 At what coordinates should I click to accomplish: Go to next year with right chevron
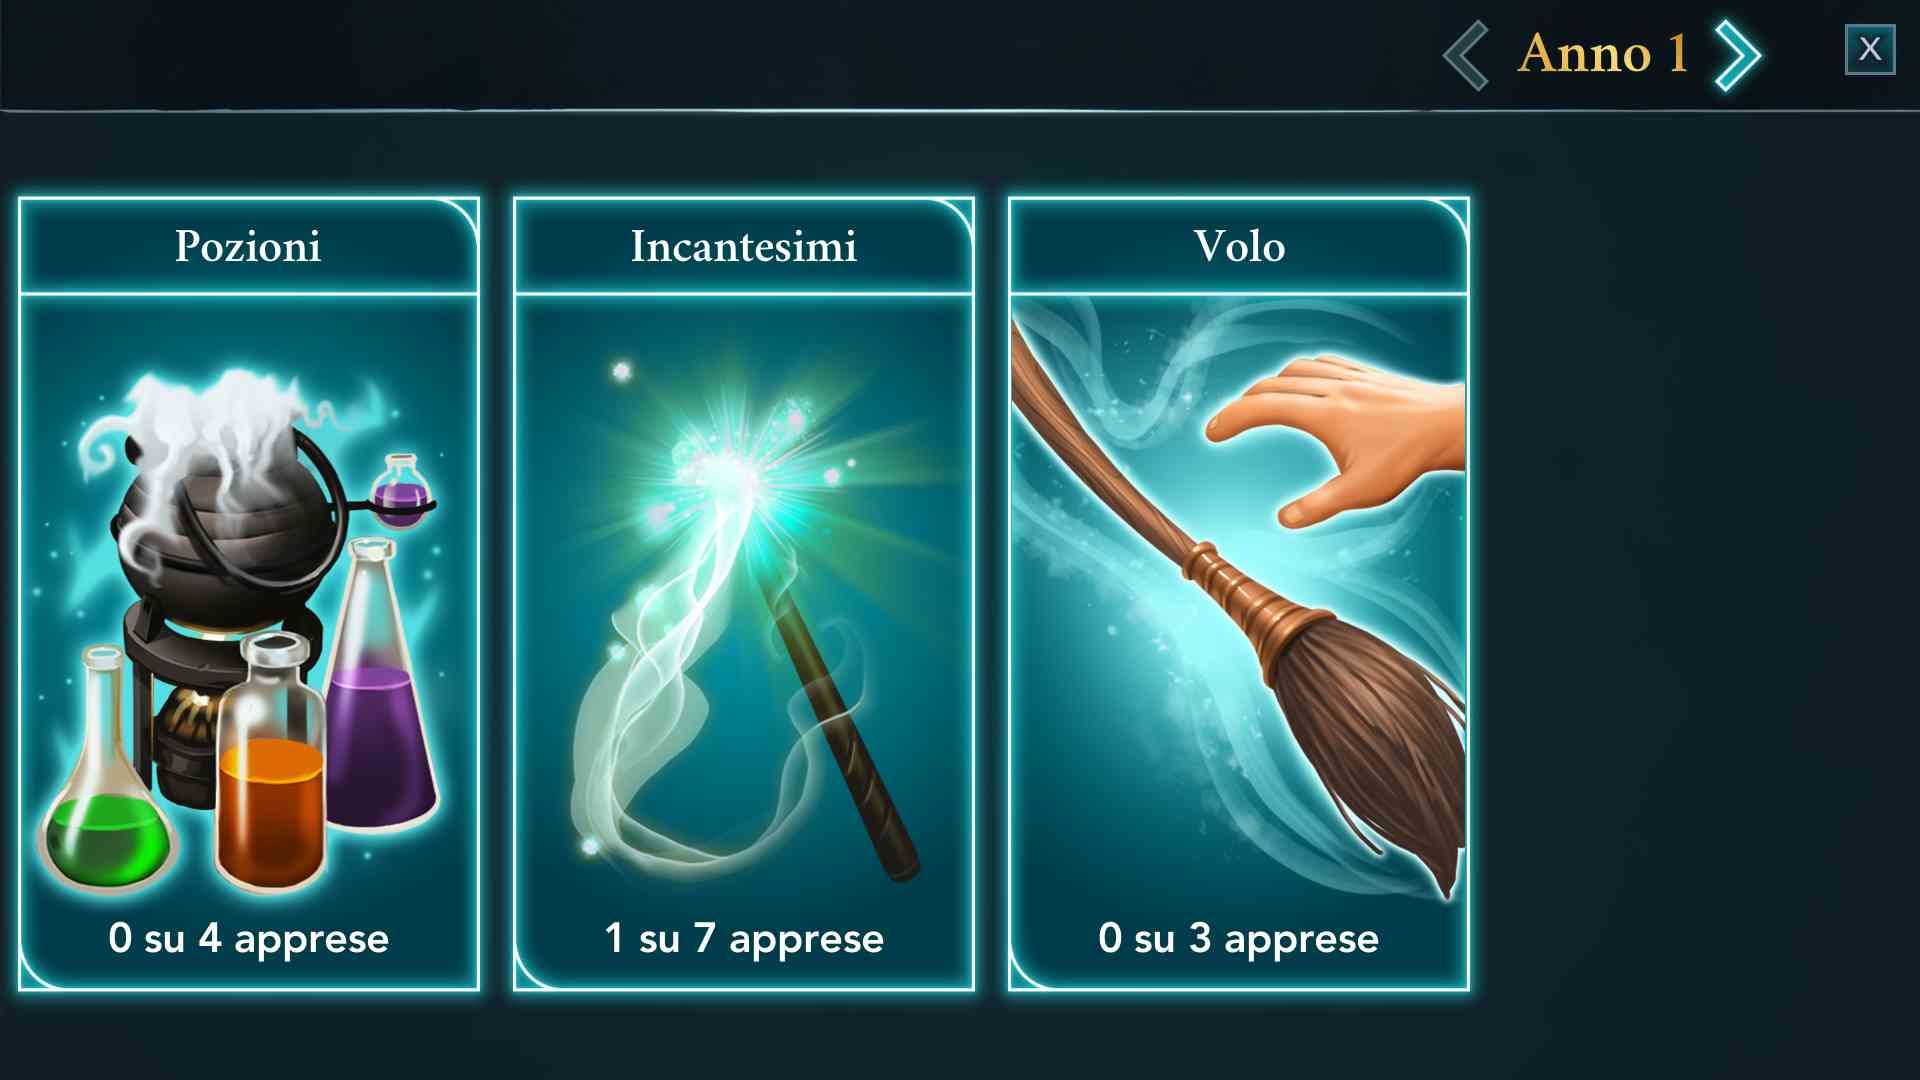pos(1738,55)
